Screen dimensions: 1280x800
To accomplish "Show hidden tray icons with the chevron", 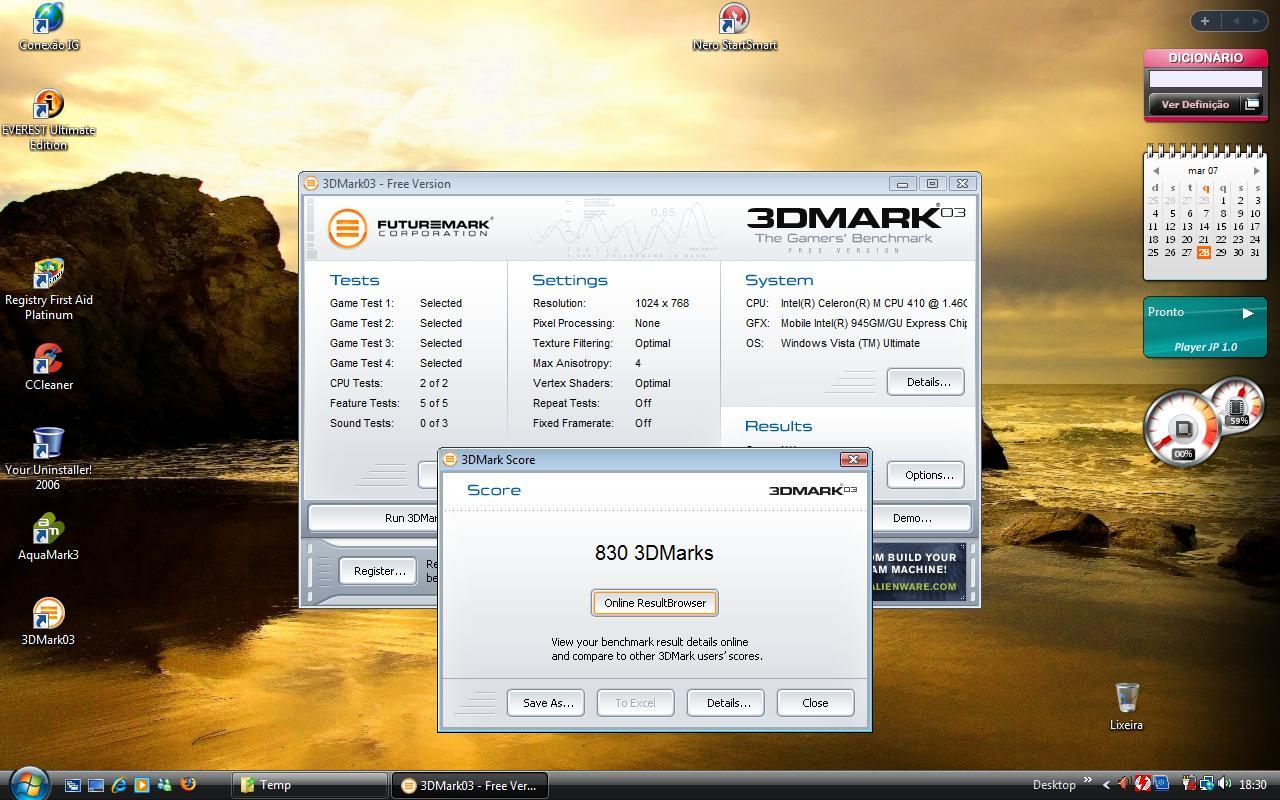I will [x=1106, y=785].
